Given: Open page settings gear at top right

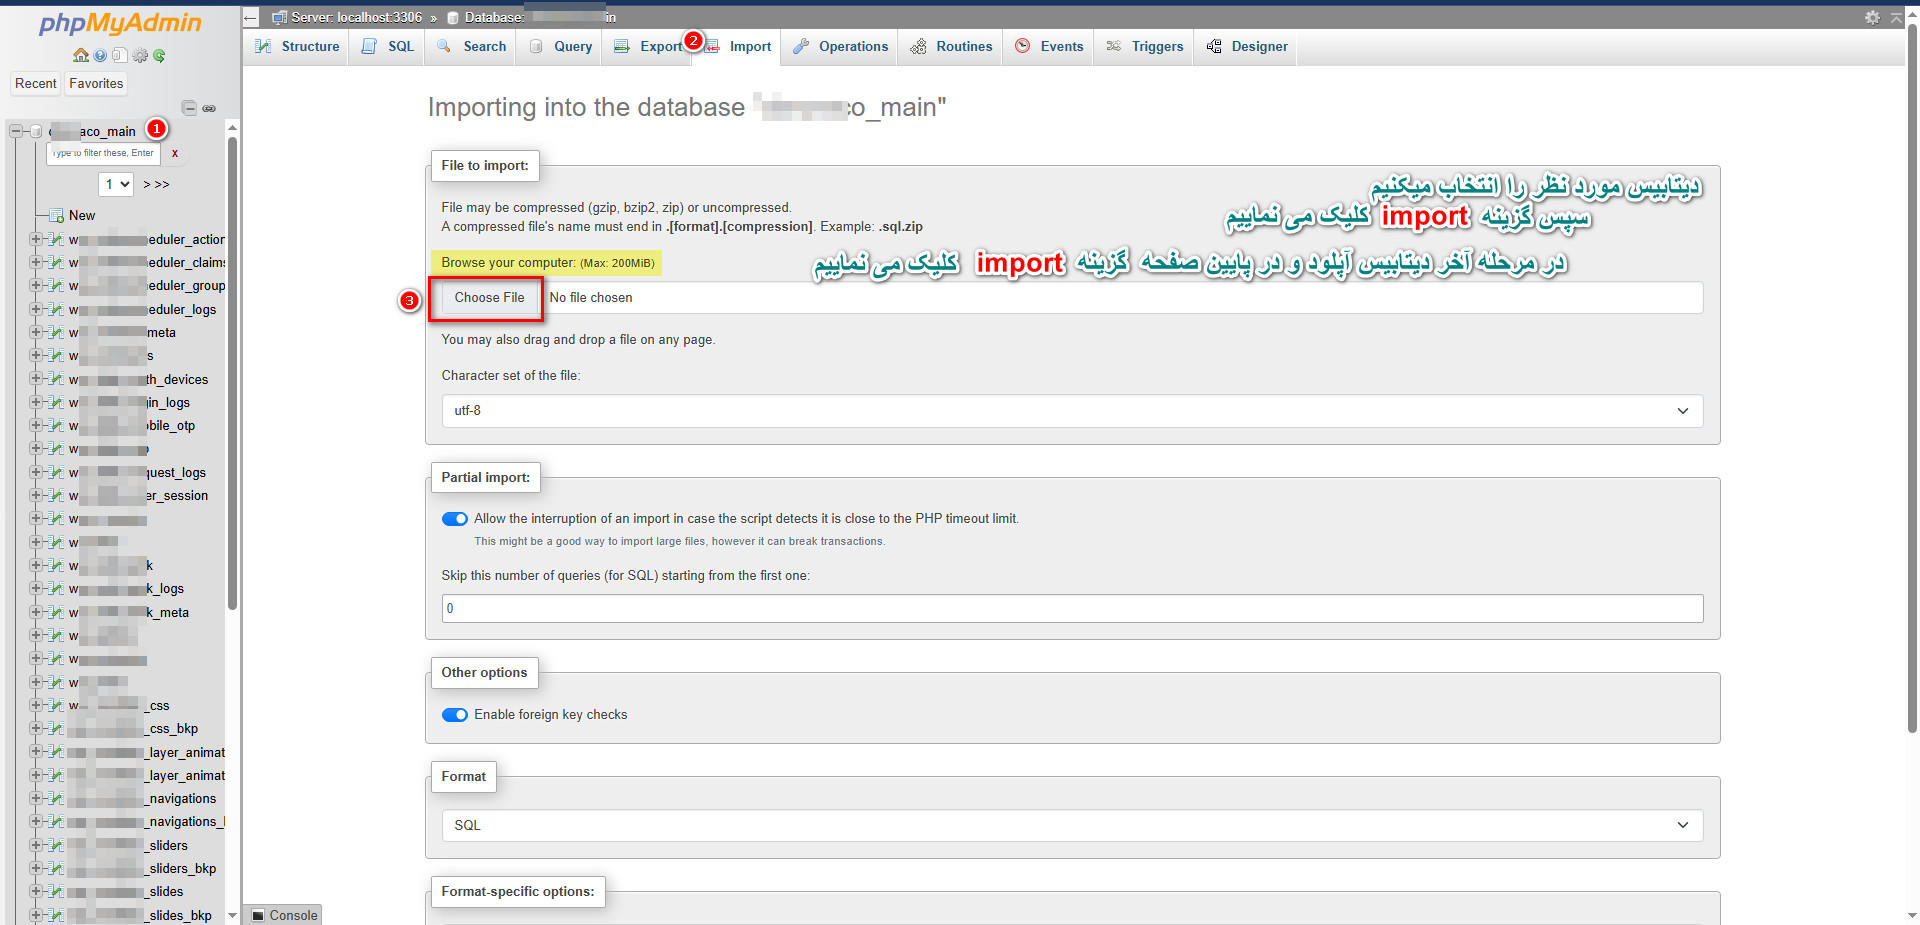Looking at the screenshot, I should [1872, 17].
